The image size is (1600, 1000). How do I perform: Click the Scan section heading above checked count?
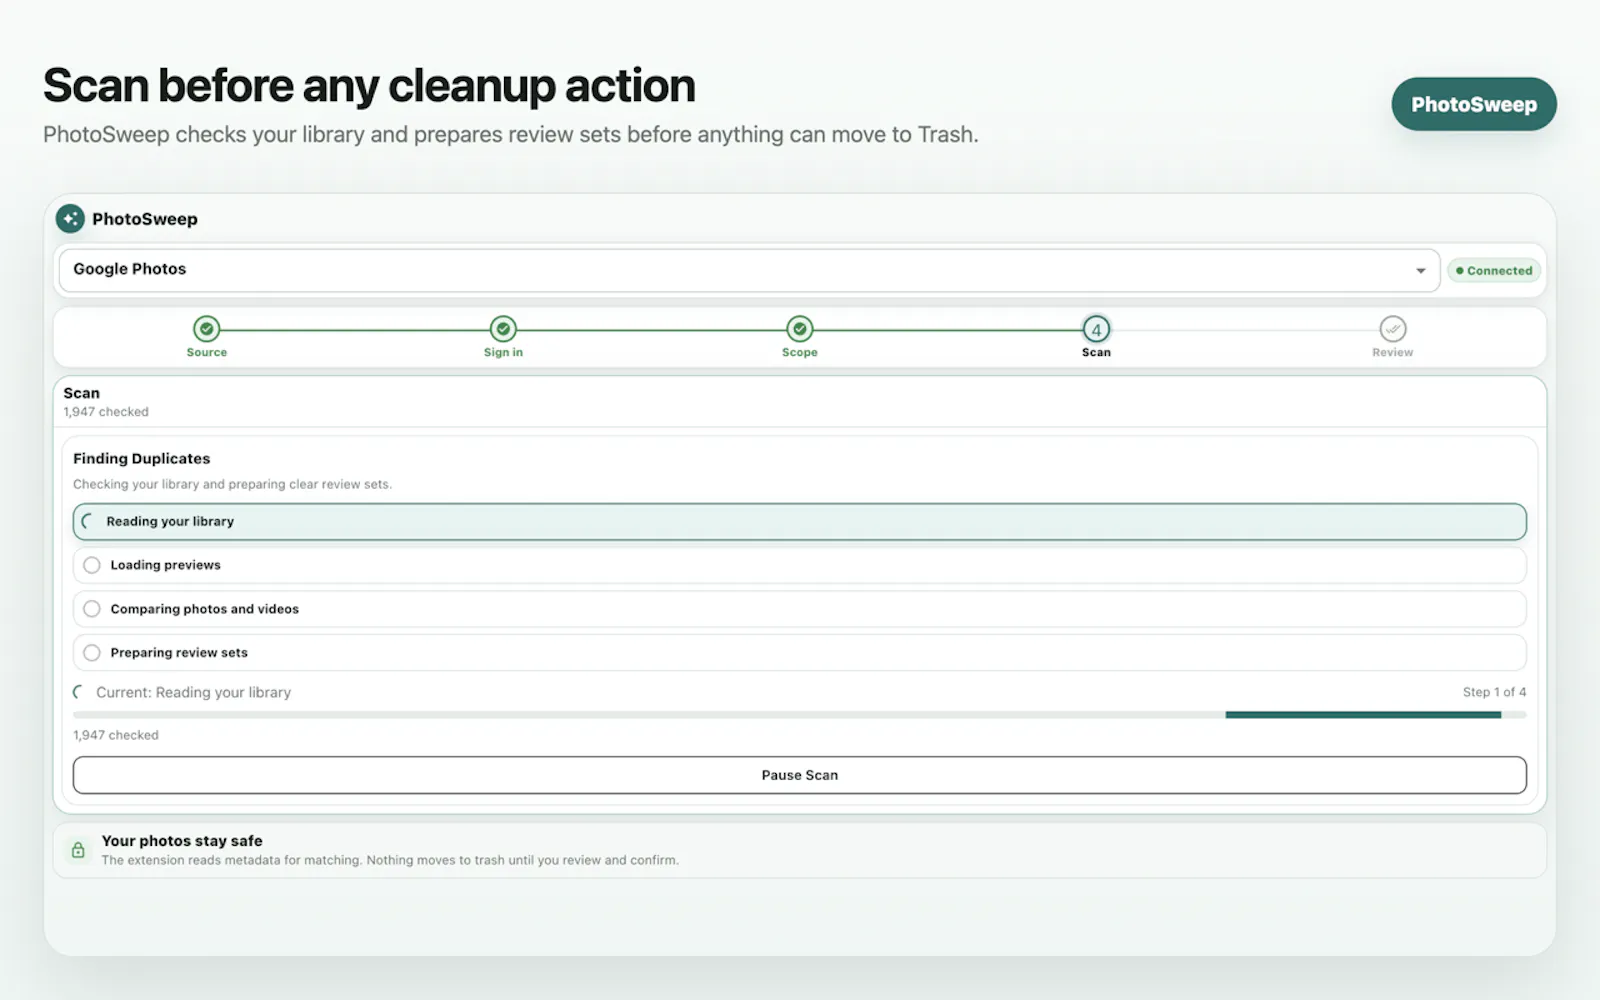82,393
